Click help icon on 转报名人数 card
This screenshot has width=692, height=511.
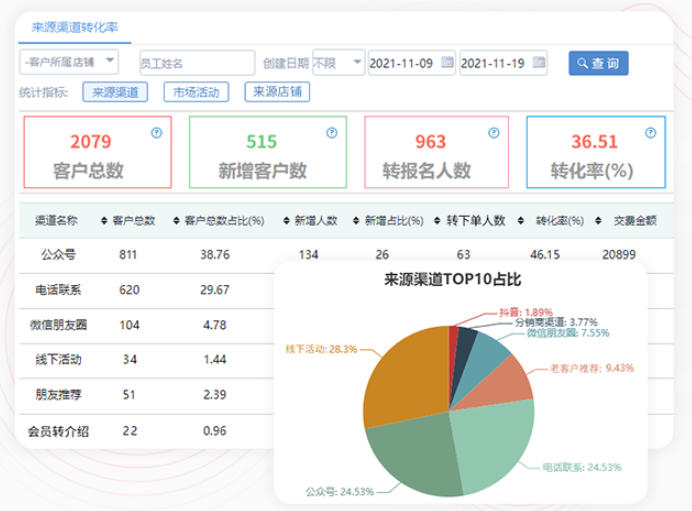[494, 132]
